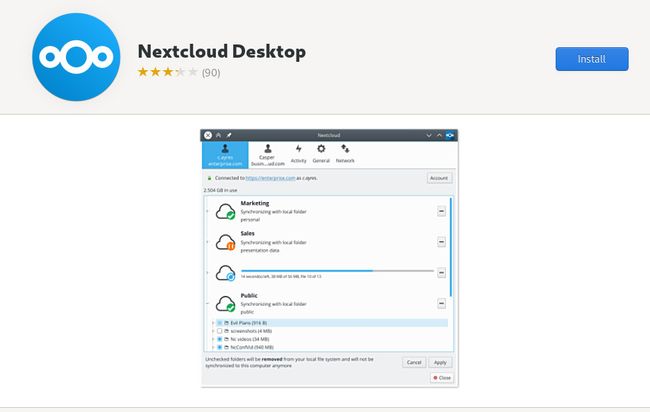This screenshot has height=412, width=650.
Task: Open the Nextcloud screenshot thumbnail
Action: point(330,258)
